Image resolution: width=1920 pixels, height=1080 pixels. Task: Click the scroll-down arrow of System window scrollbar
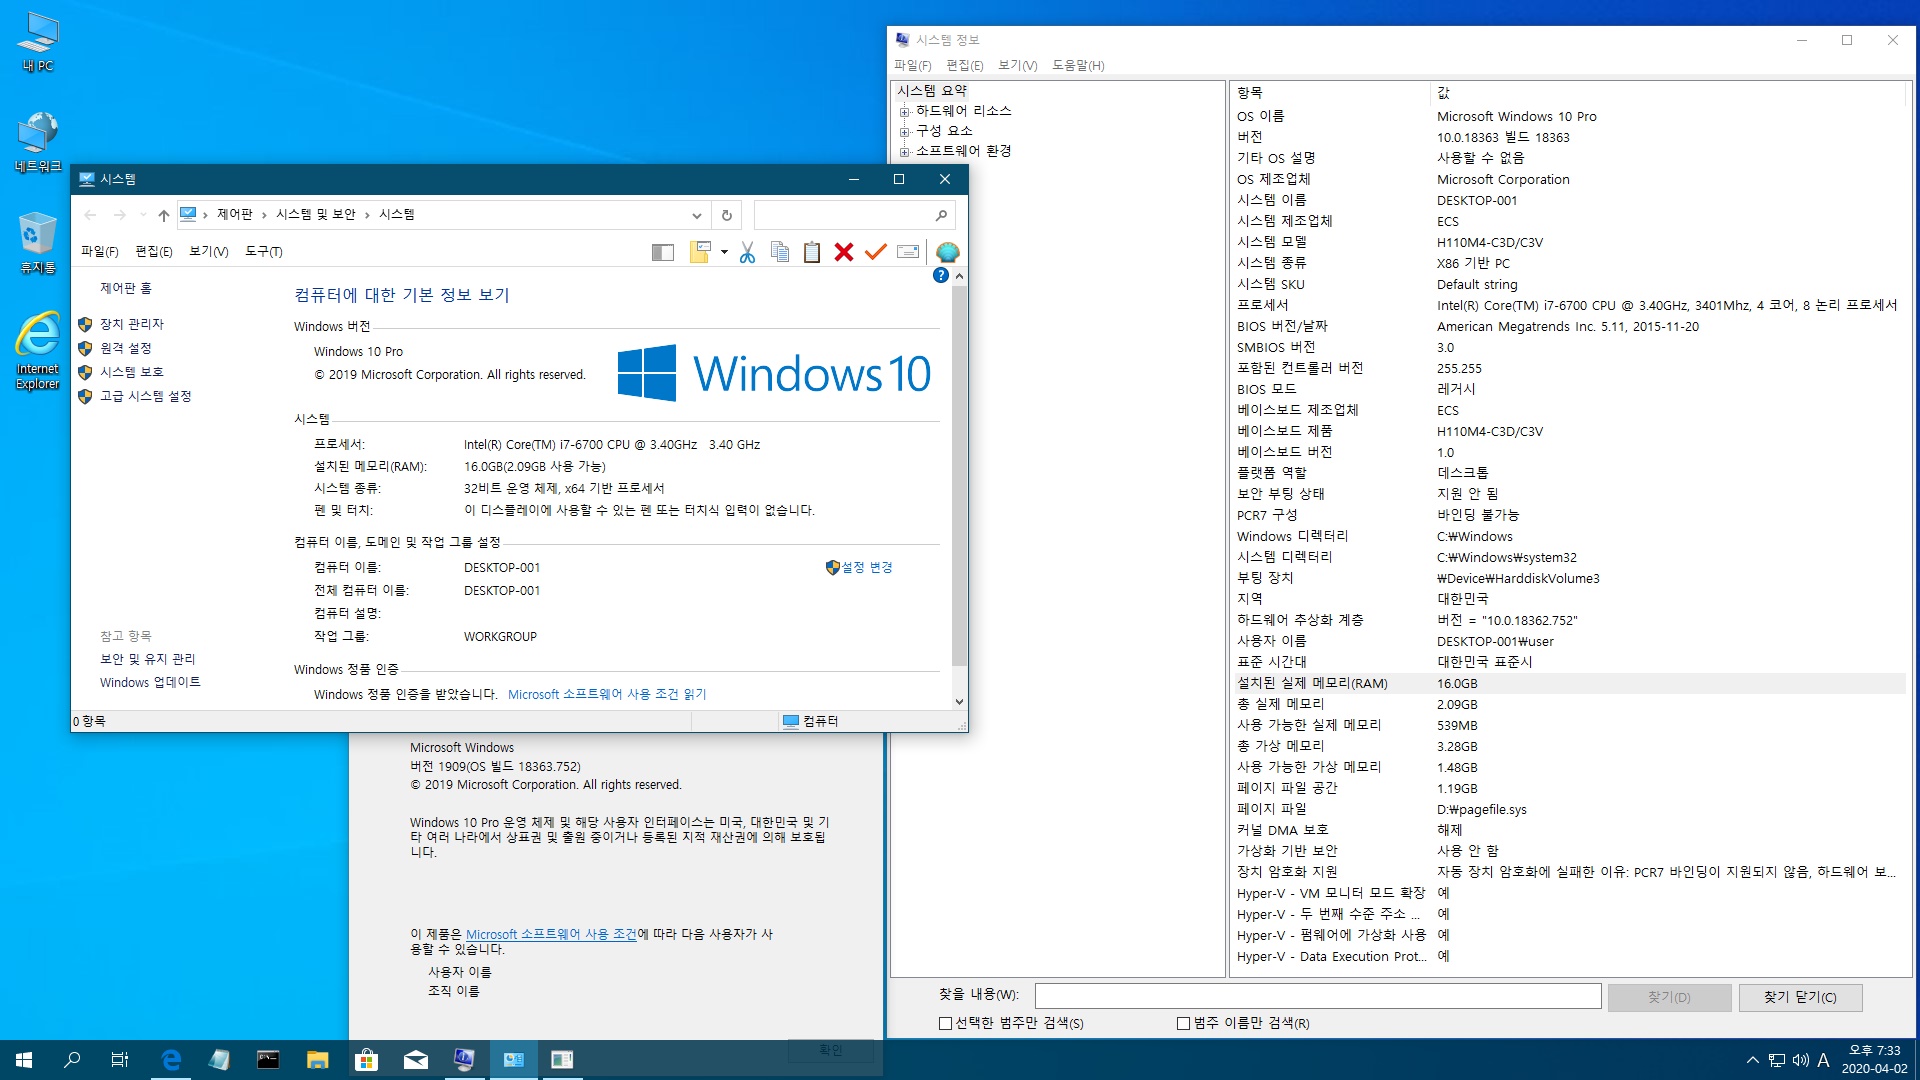(959, 702)
